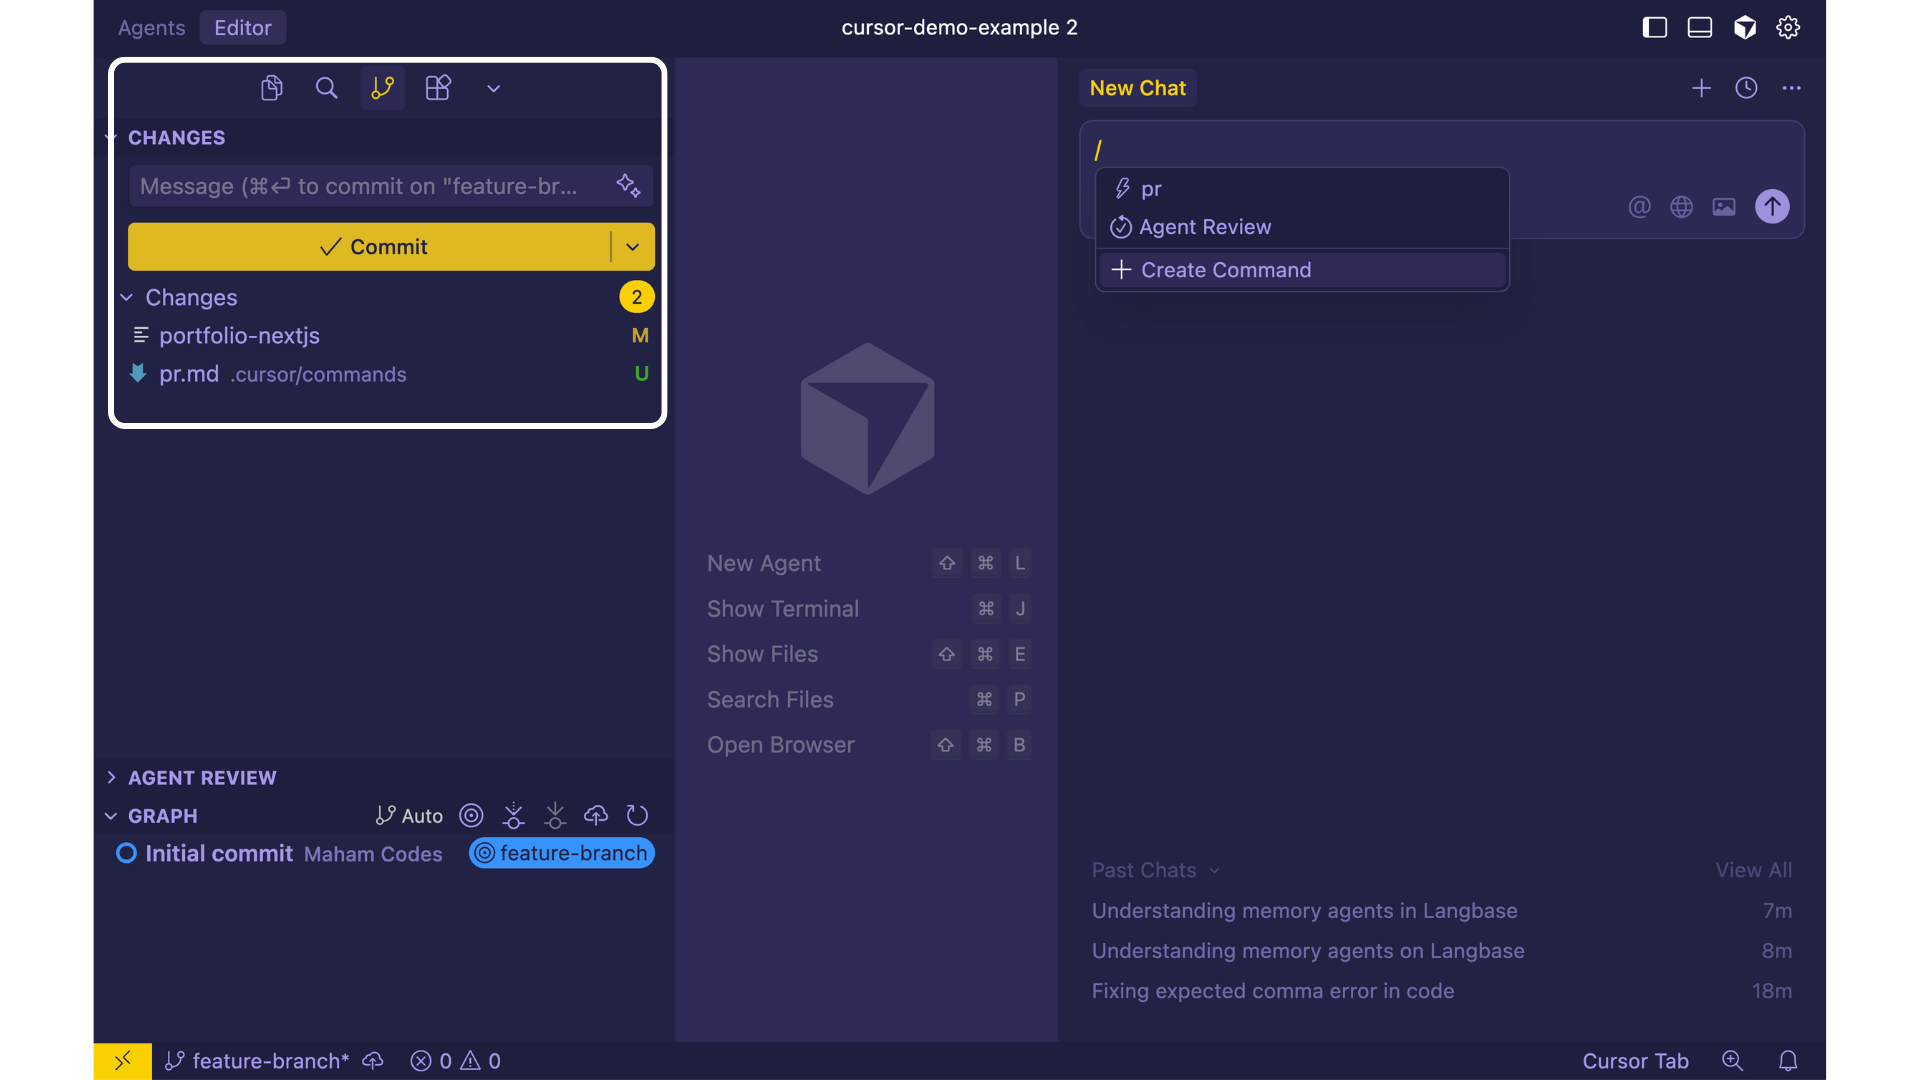Generate commit message with sparkle icon
The width and height of the screenshot is (1920, 1080).
click(628, 186)
